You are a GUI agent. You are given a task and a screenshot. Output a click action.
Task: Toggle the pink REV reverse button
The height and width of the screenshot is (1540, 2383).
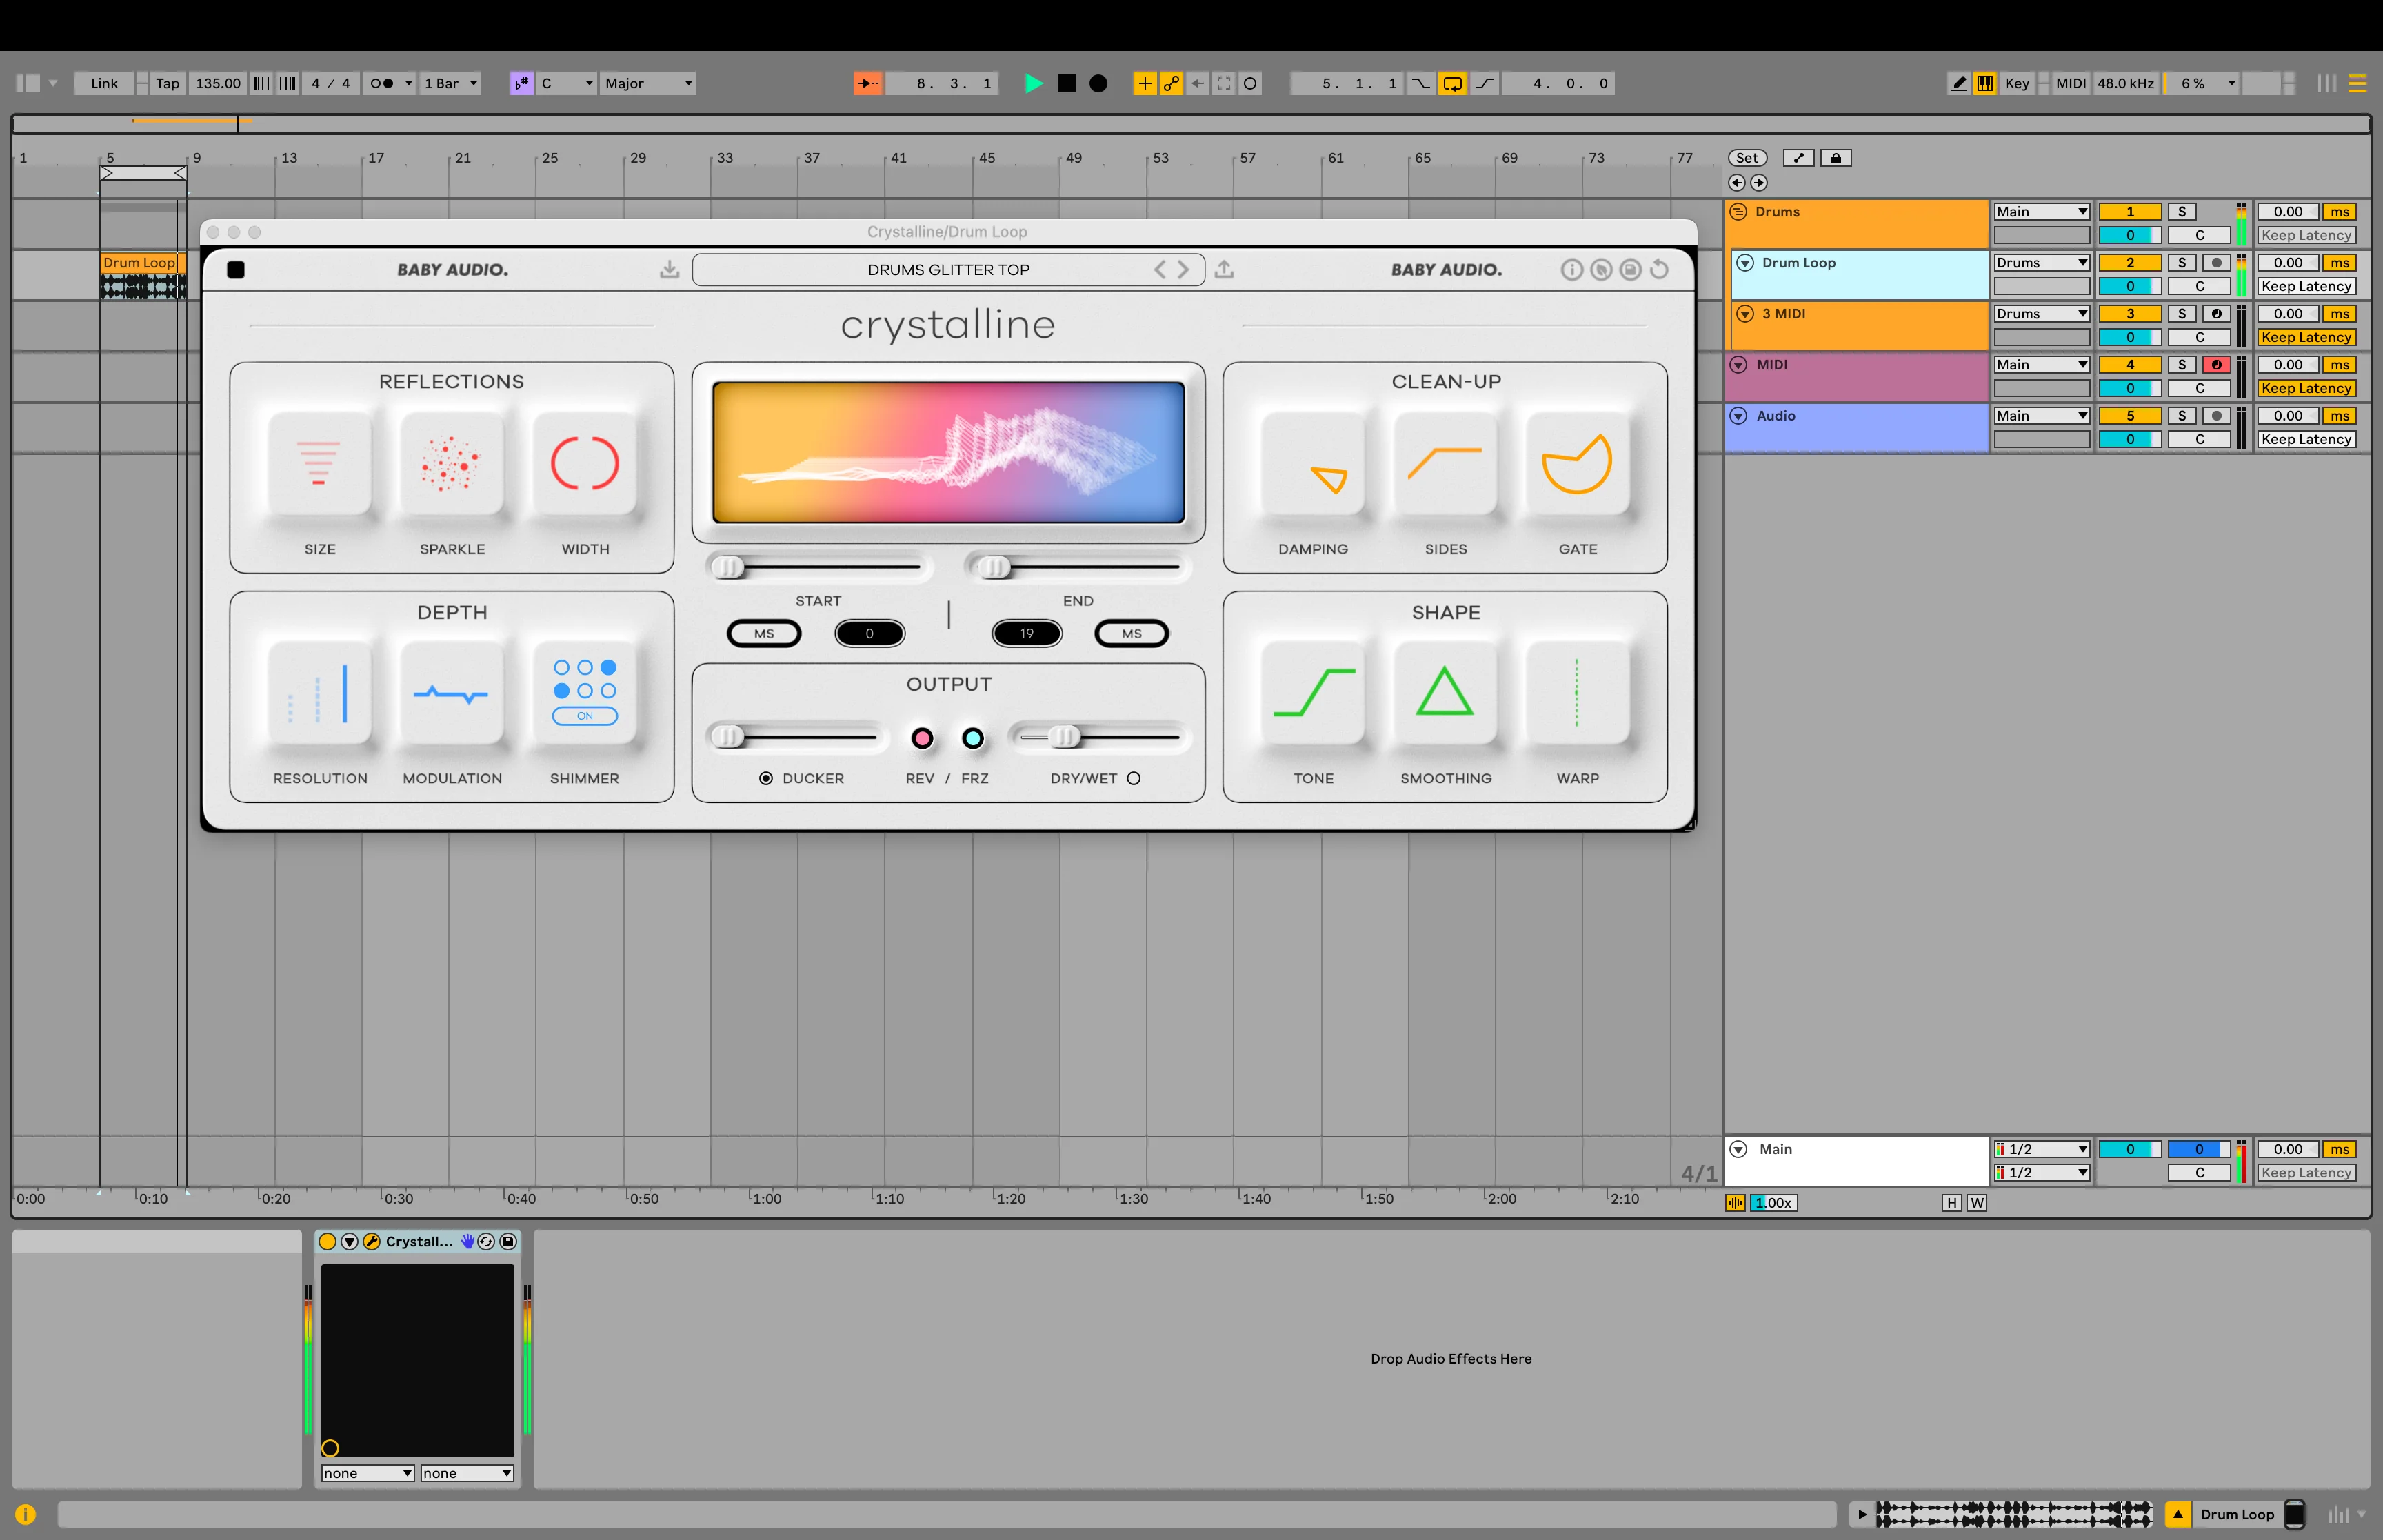tap(922, 738)
